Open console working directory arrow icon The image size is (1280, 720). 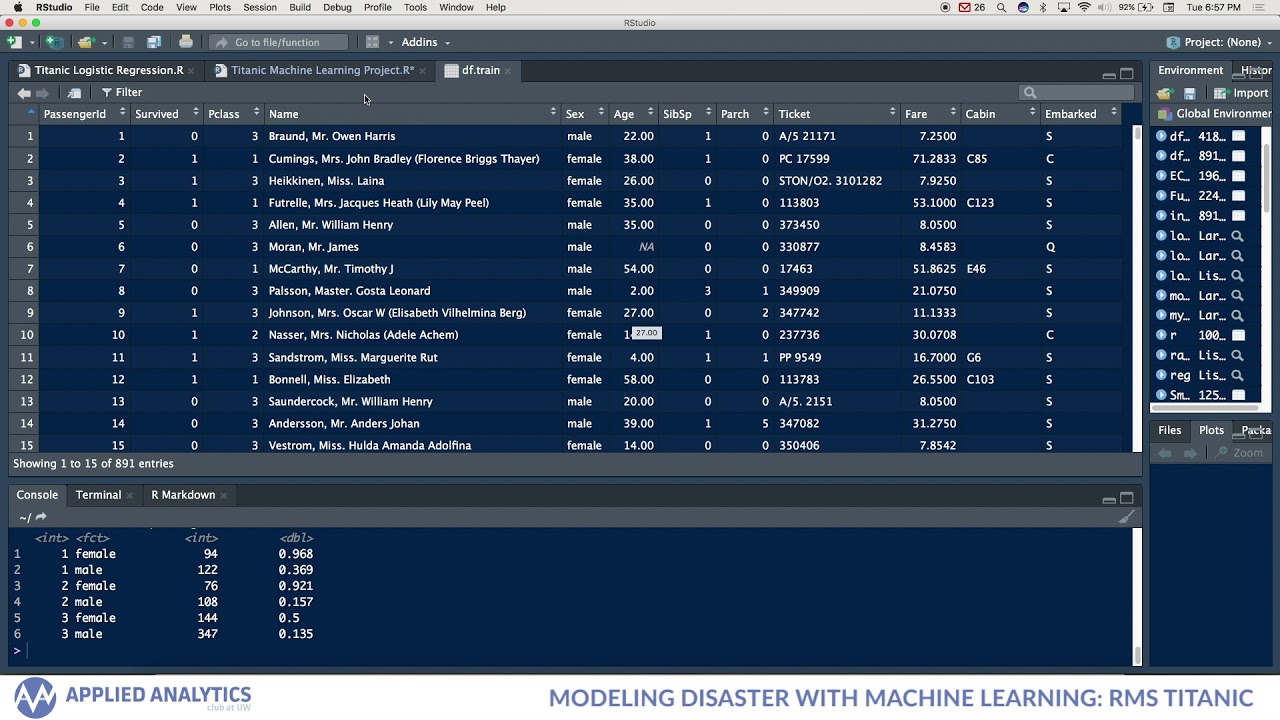click(41, 517)
